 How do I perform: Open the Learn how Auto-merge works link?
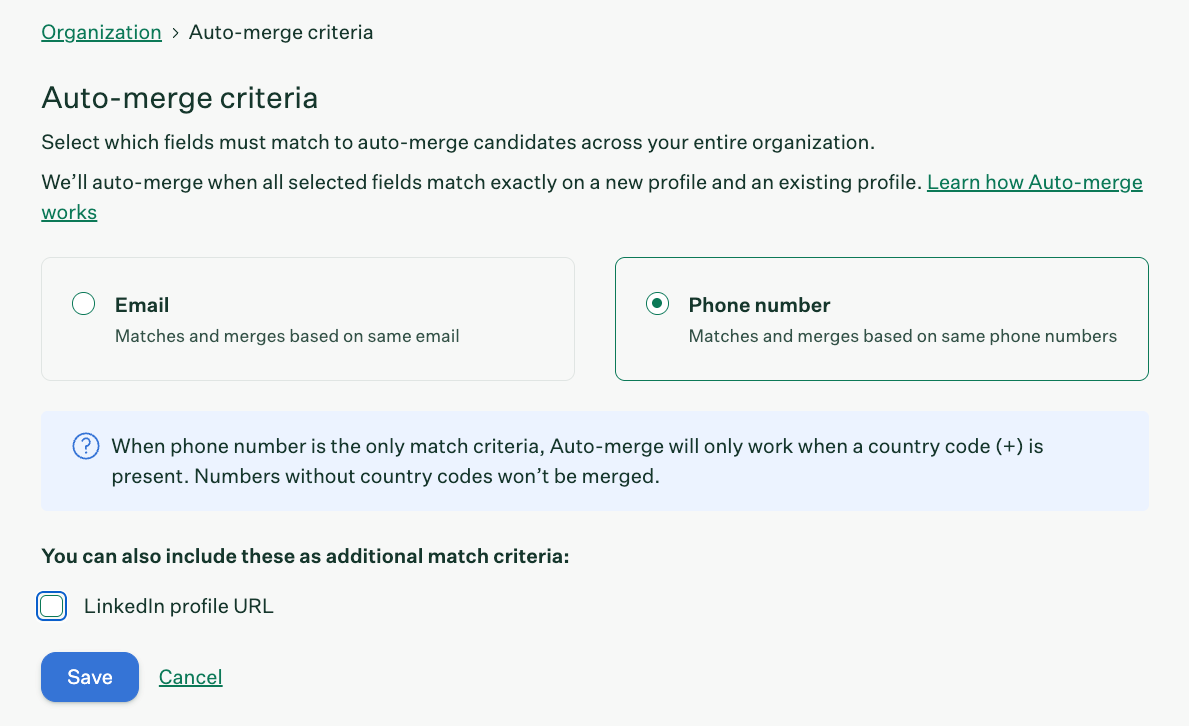(1034, 183)
